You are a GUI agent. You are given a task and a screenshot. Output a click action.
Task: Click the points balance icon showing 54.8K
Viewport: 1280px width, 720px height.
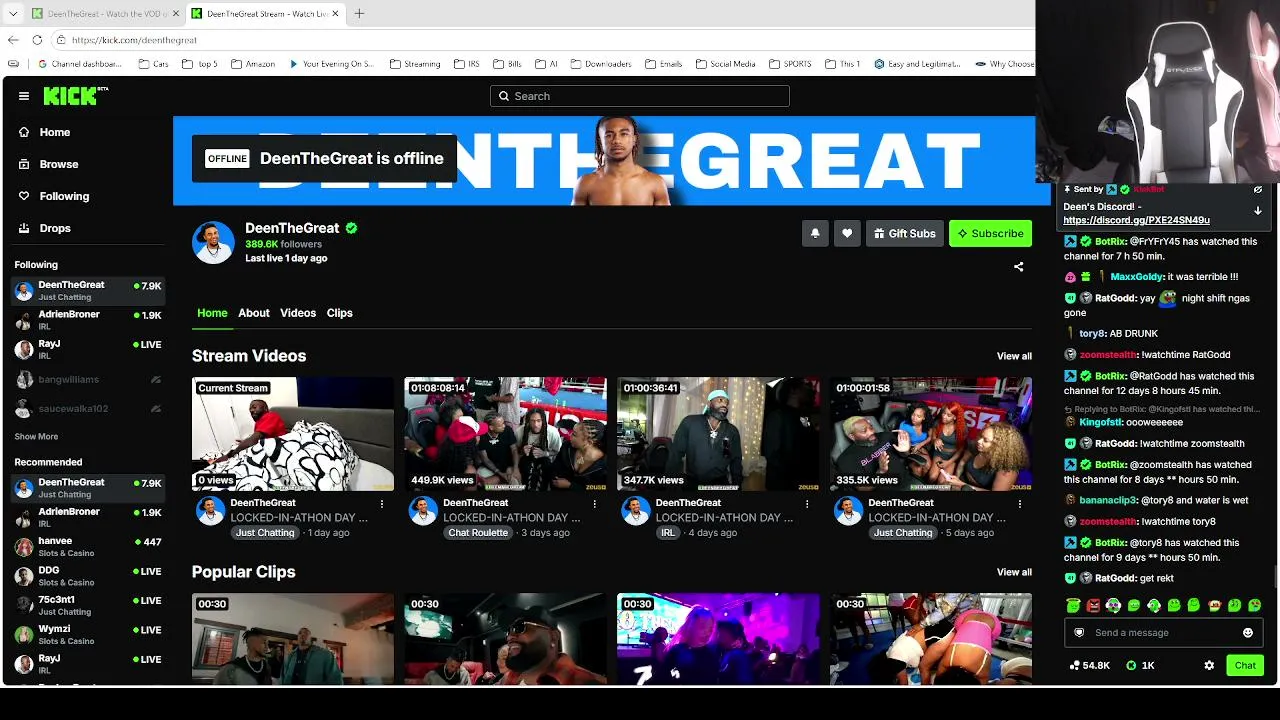(1075, 665)
